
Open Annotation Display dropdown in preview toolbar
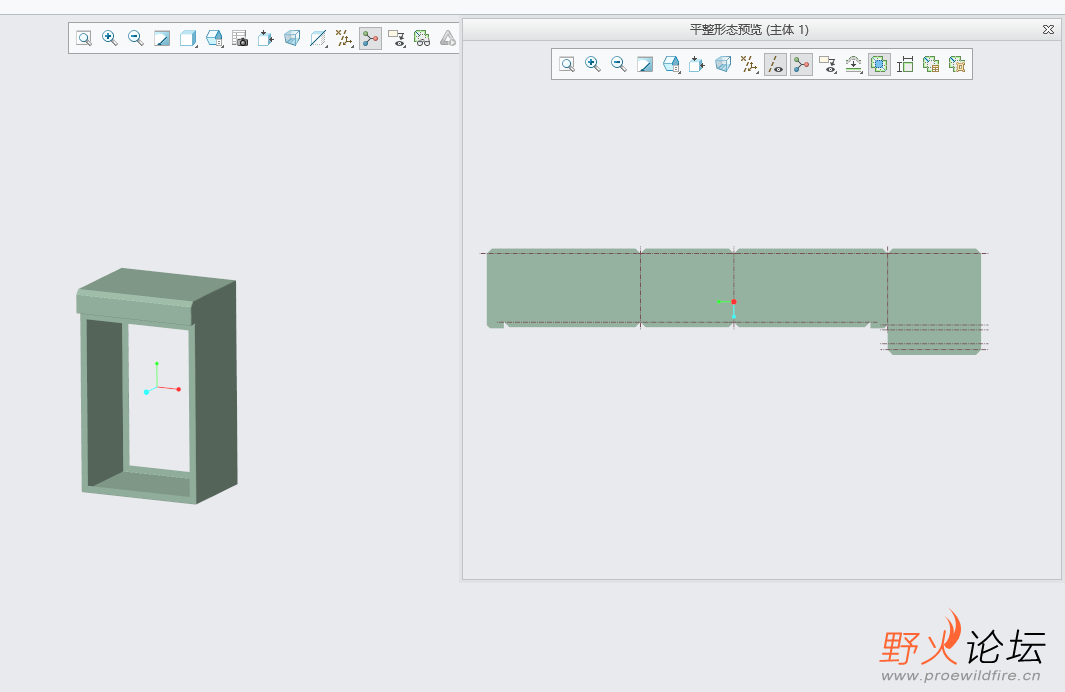(827, 64)
